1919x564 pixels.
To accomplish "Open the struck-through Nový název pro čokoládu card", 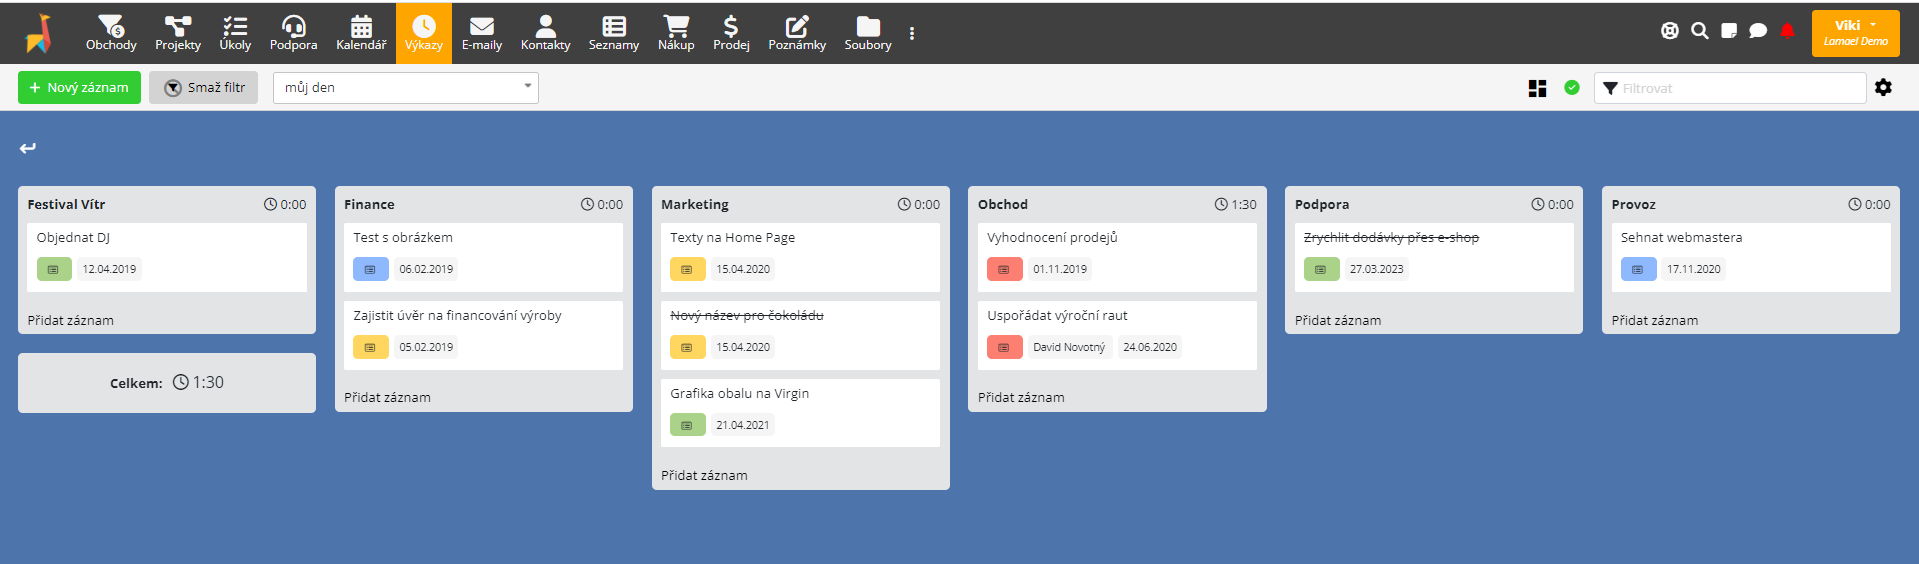I will tap(800, 335).
